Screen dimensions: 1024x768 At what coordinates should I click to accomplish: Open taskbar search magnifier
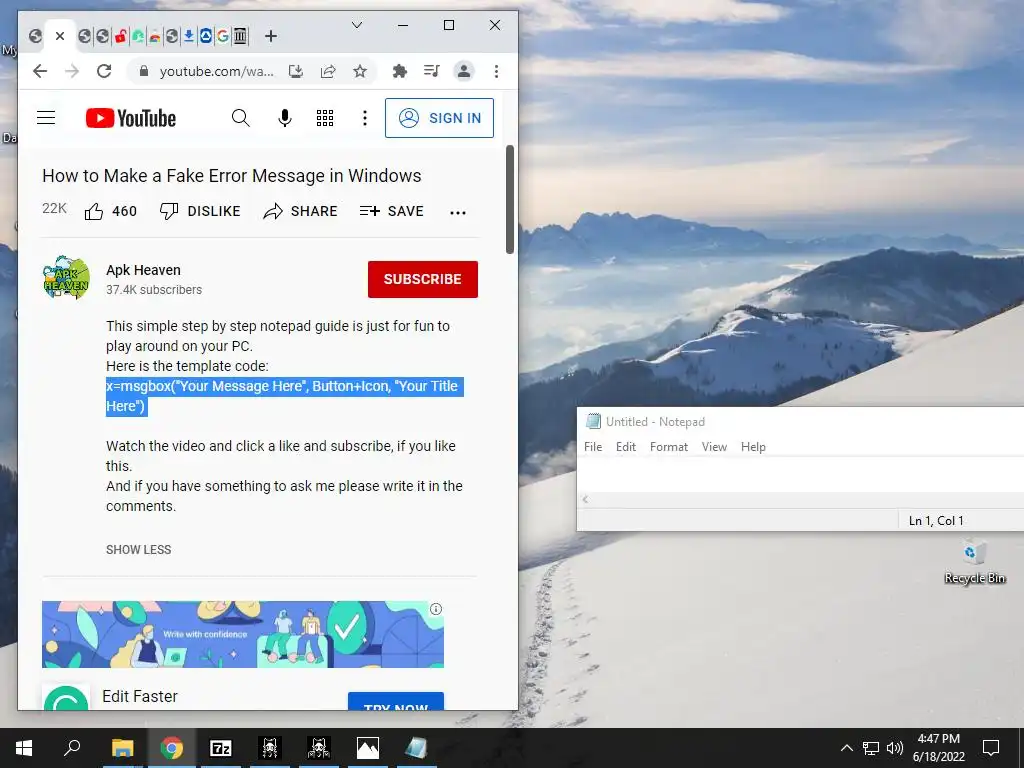tap(72, 748)
